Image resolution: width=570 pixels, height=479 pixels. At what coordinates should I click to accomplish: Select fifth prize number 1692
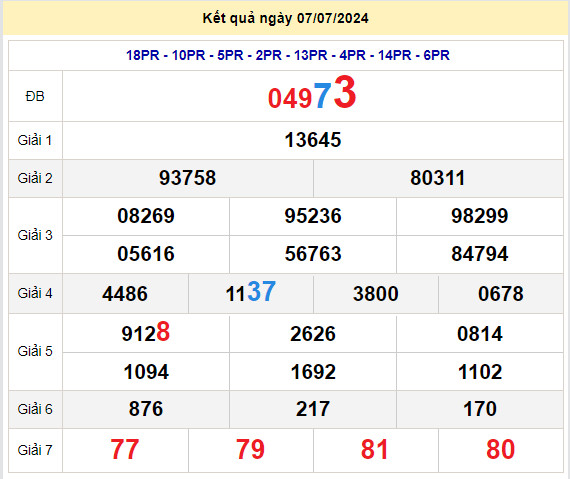click(x=313, y=372)
